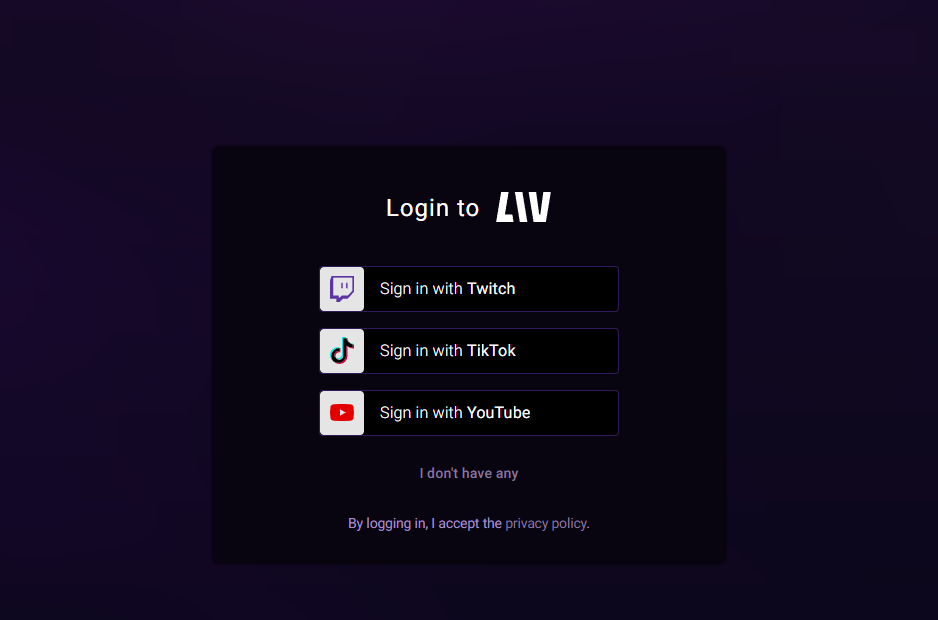Click the bold word Twitch
The width and height of the screenshot is (938, 620).
pos(491,289)
